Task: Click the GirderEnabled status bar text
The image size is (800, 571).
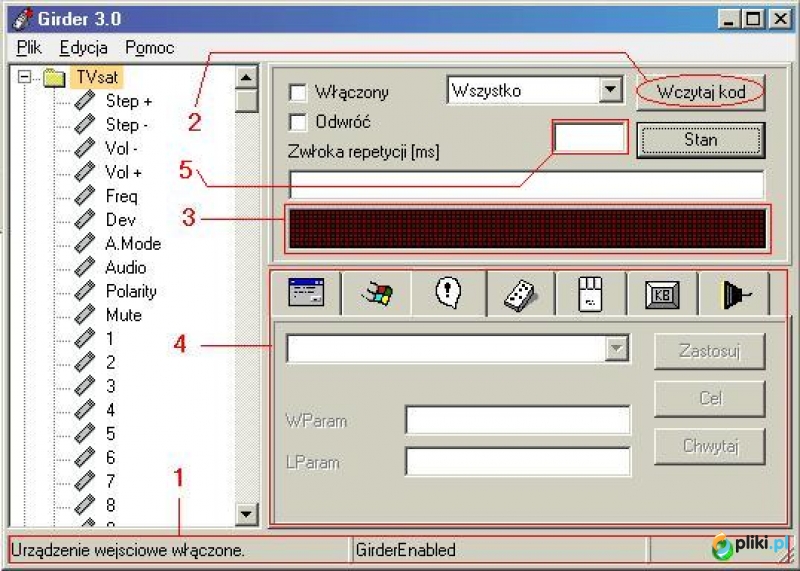Action: click(406, 550)
